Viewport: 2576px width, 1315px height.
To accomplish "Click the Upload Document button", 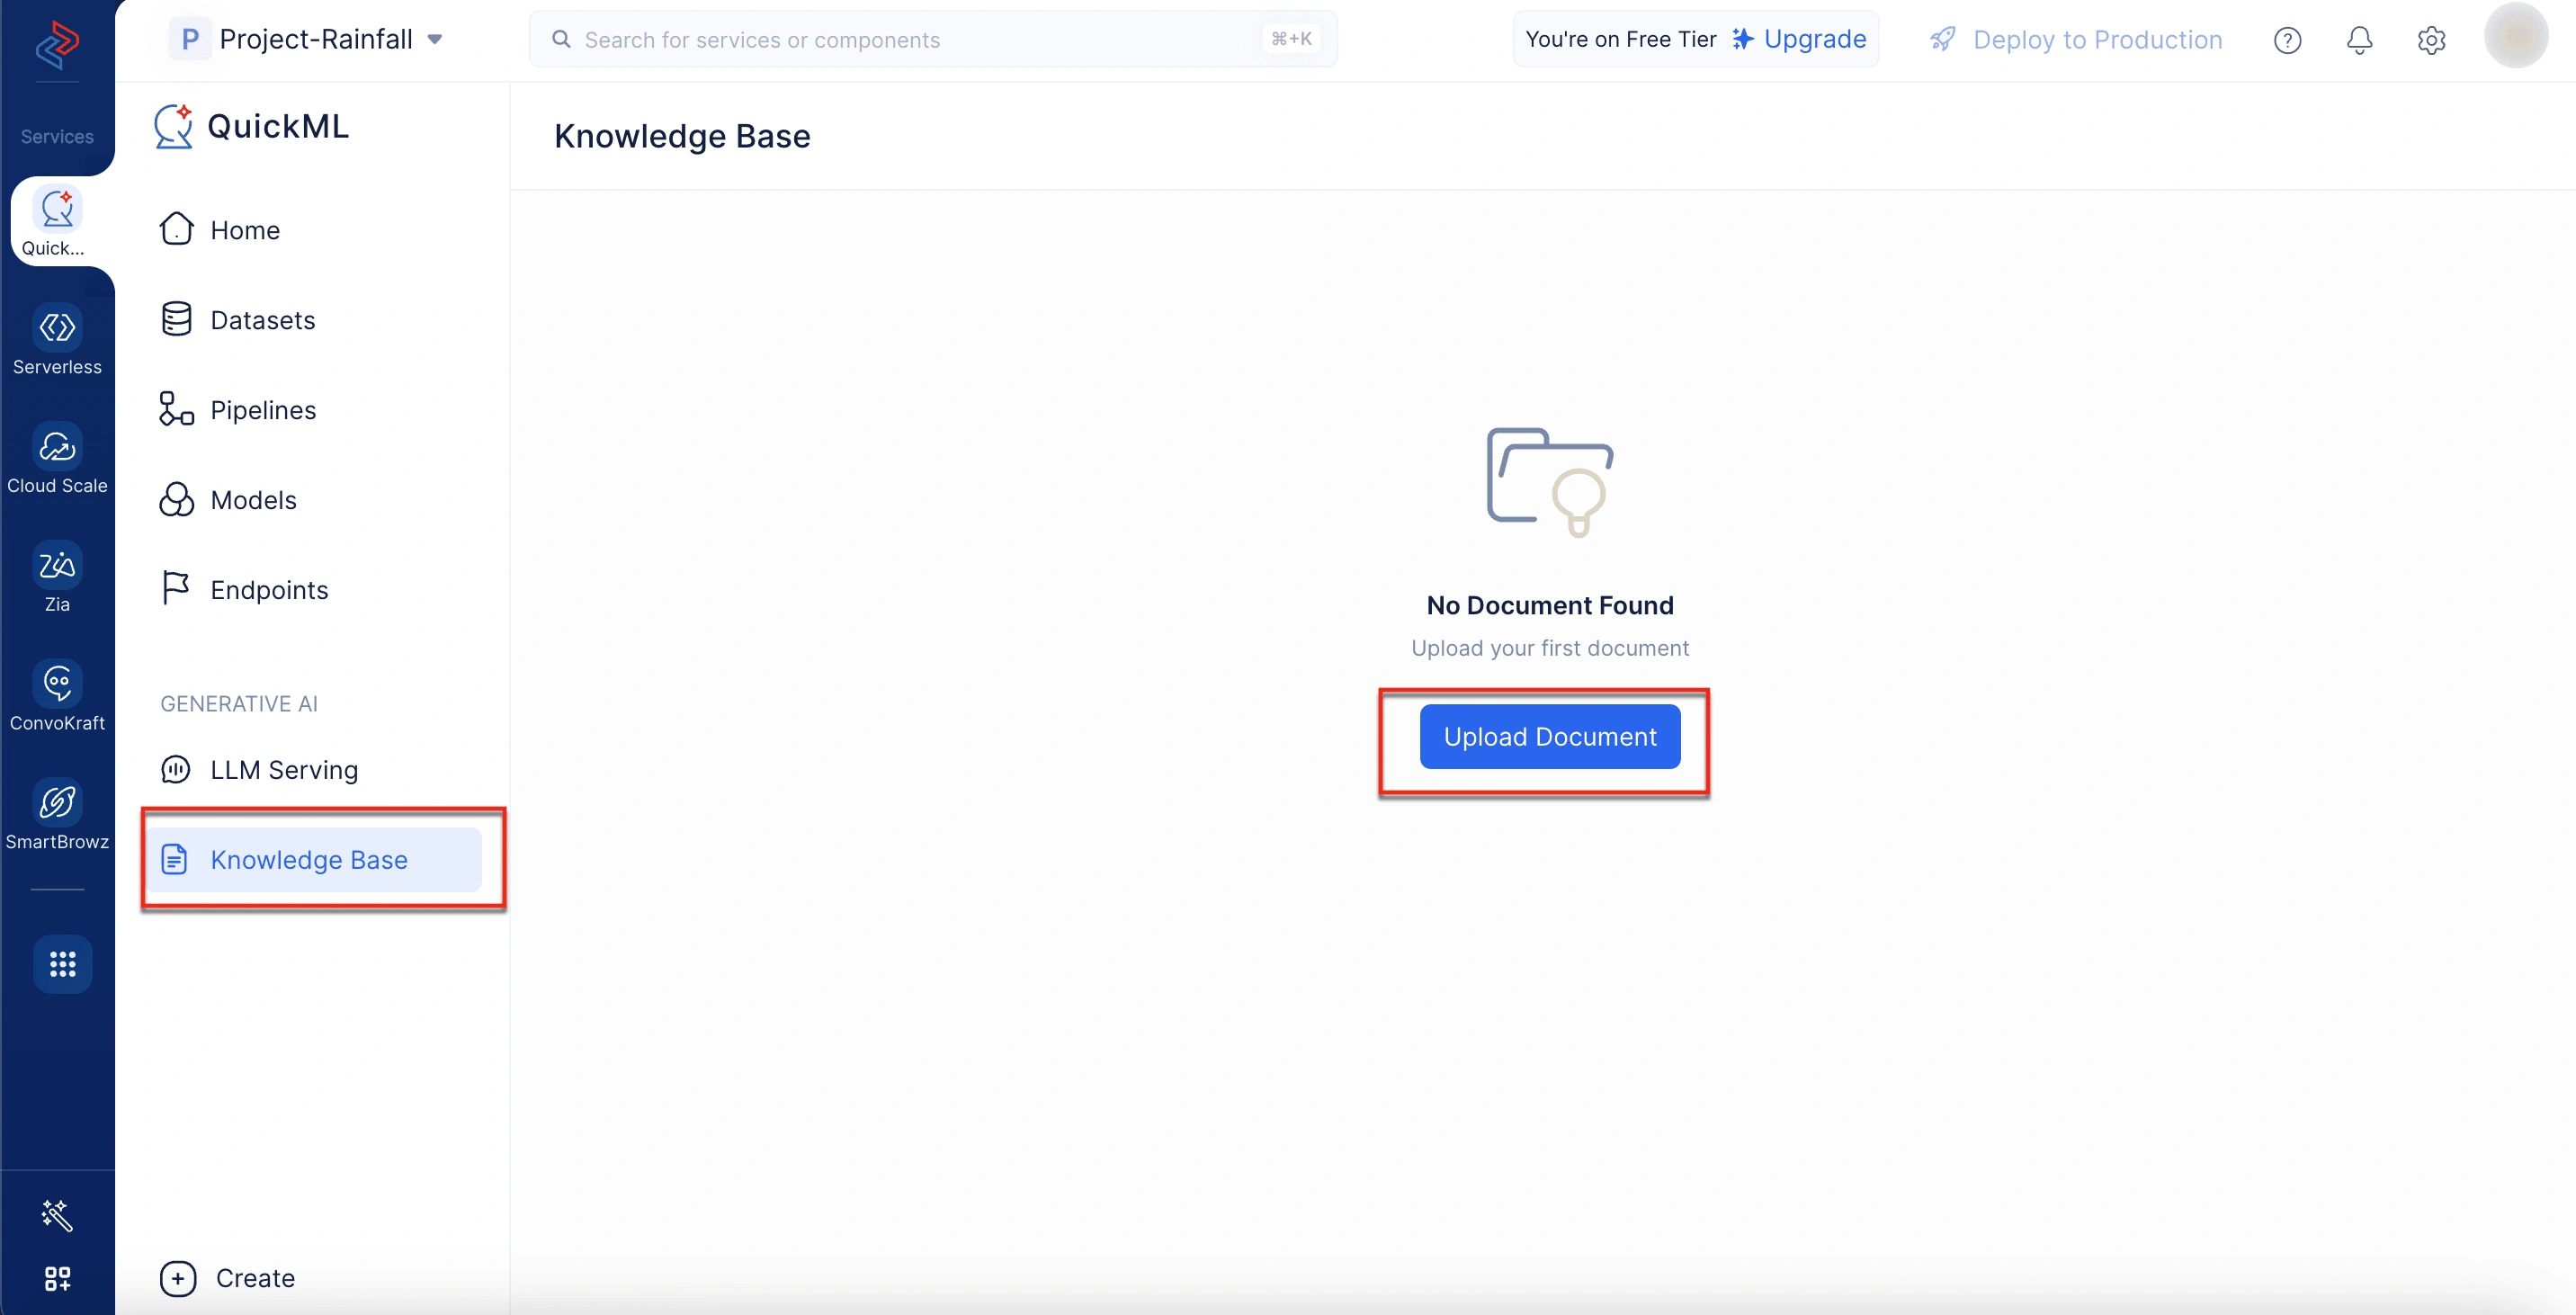I will coord(1549,737).
